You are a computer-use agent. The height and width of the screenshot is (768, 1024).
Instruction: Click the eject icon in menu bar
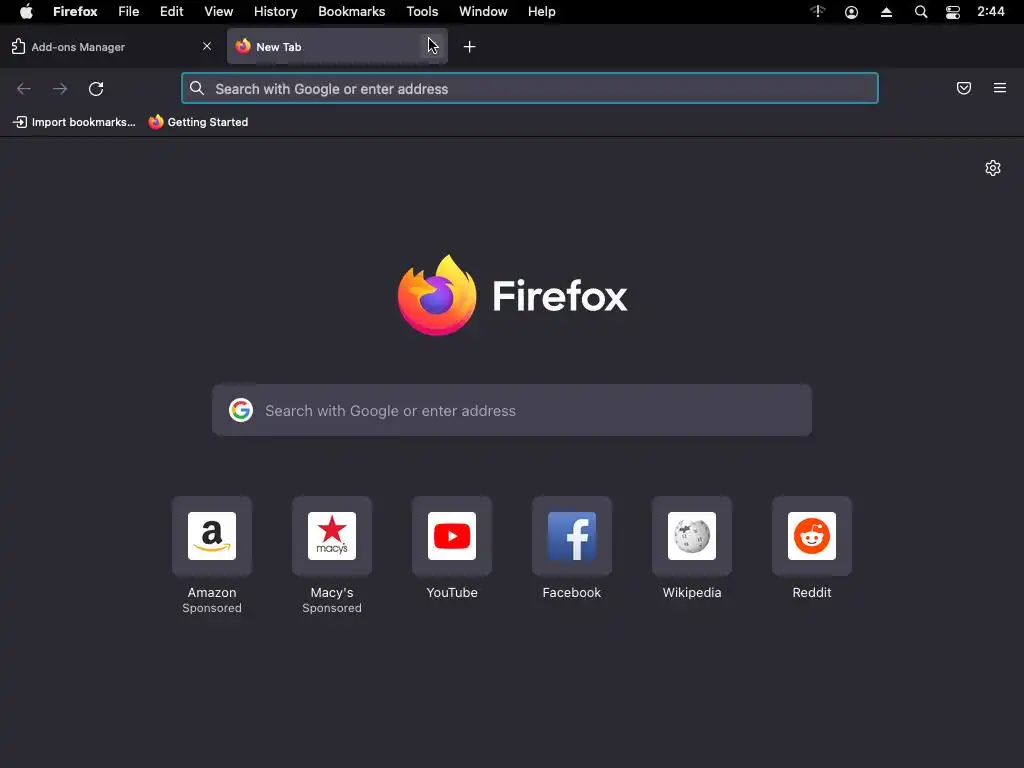(x=886, y=12)
